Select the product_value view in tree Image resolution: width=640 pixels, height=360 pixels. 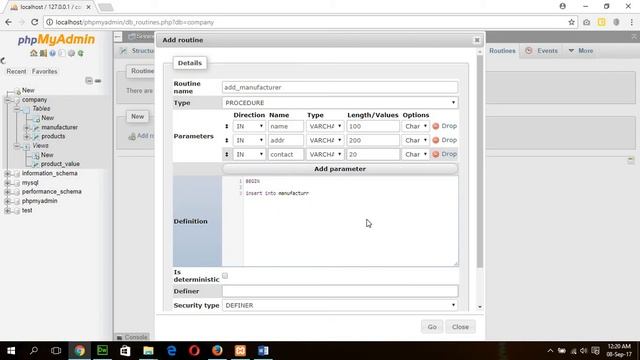tap(60, 164)
